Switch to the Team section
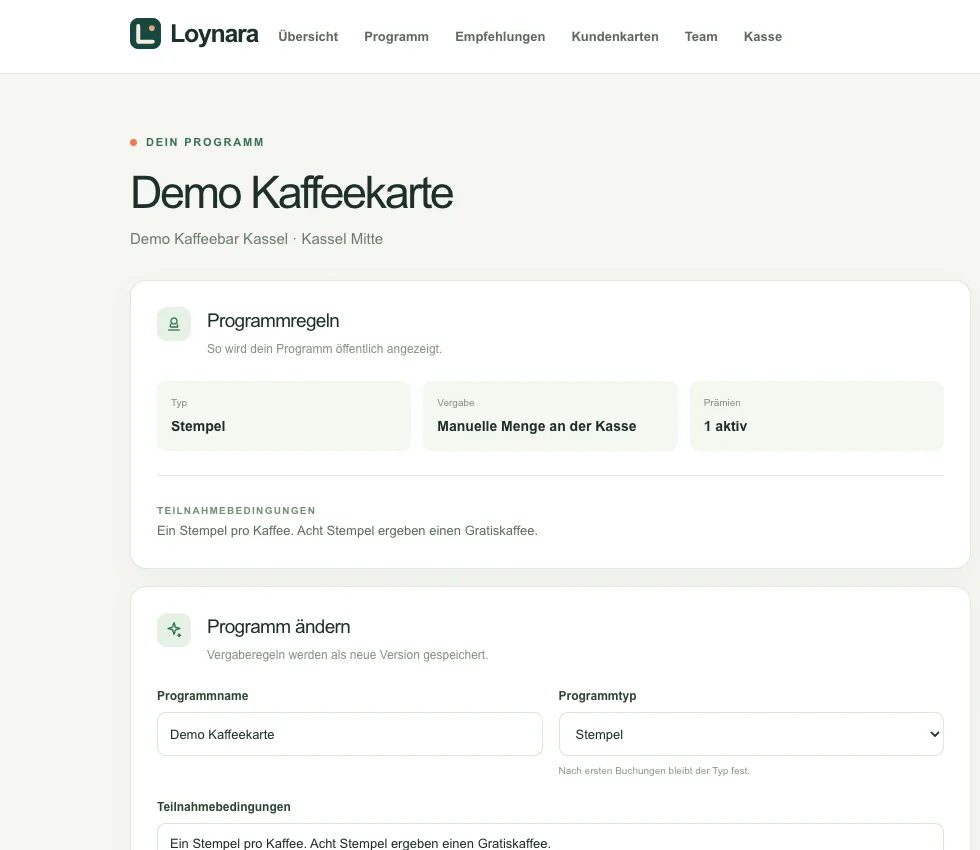Viewport: 980px width, 850px height. coord(701,37)
